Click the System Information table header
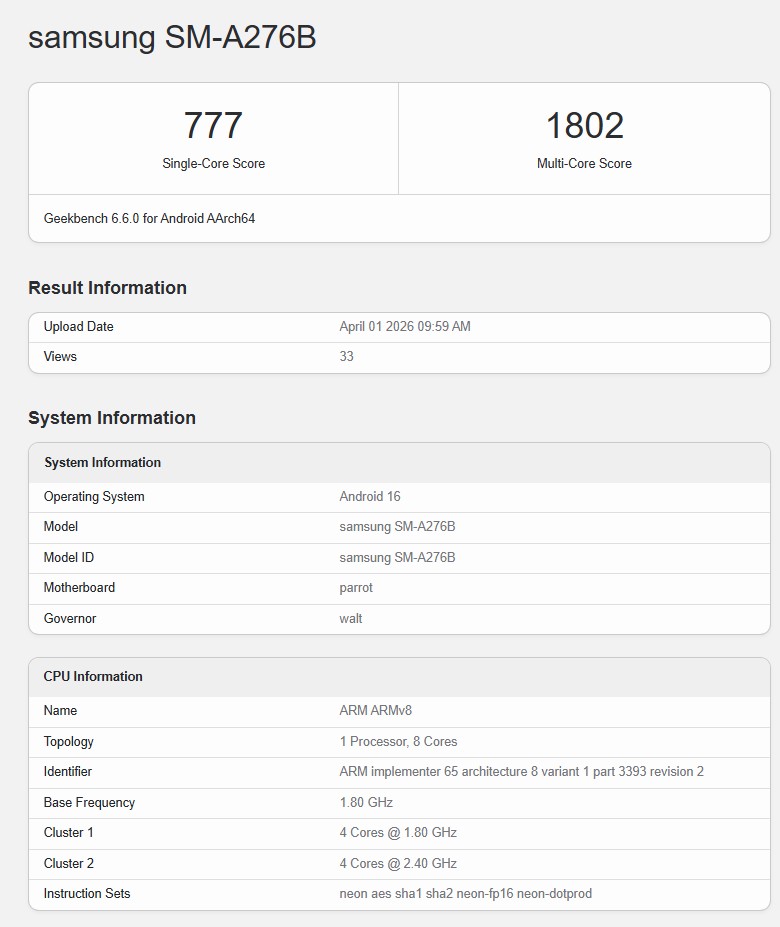The width and height of the screenshot is (780, 927). point(102,463)
